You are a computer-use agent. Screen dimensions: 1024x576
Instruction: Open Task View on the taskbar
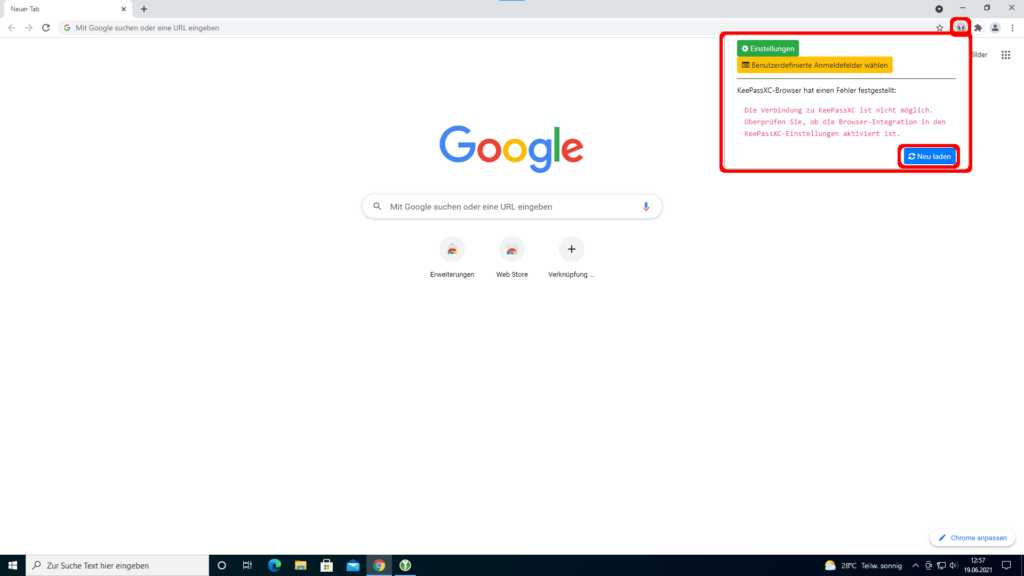pyautogui.click(x=248, y=566)
